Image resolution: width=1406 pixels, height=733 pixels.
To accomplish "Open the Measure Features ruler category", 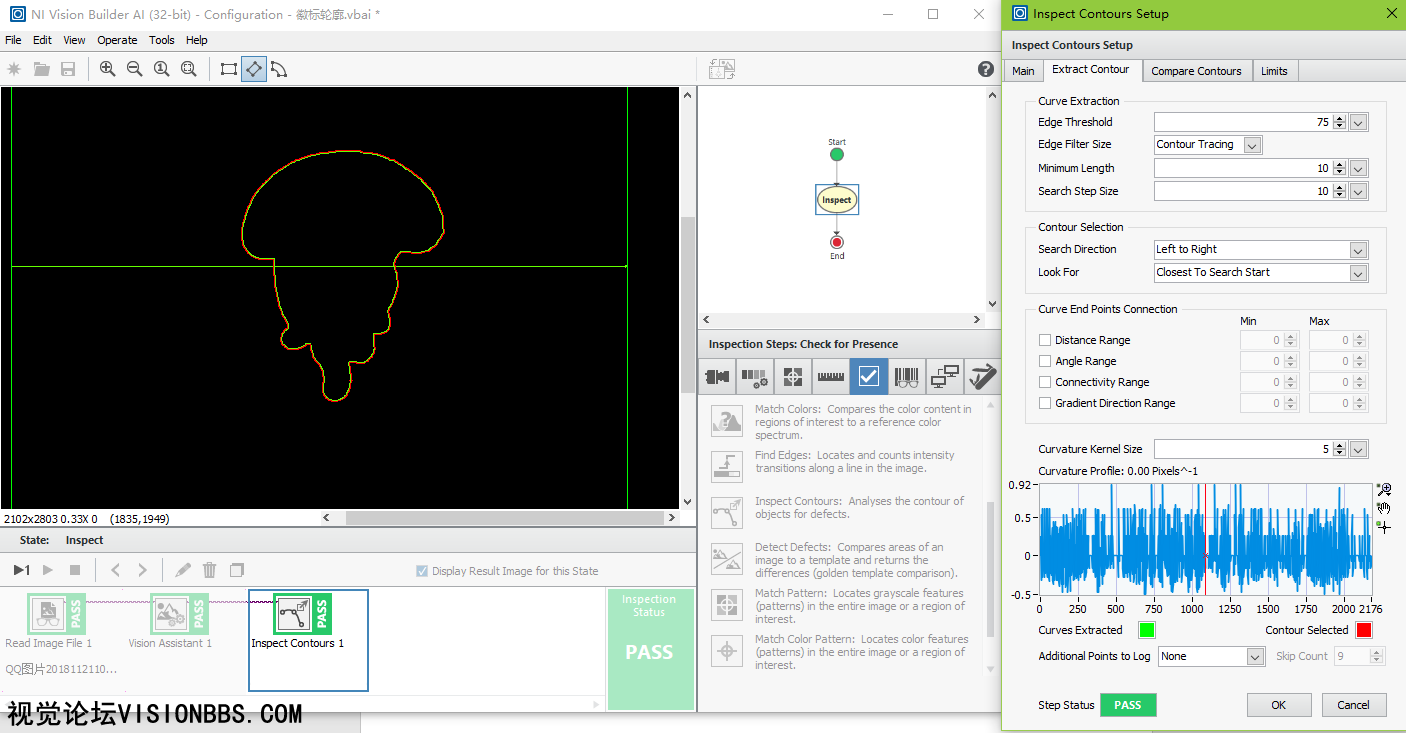I will point(831,376).
